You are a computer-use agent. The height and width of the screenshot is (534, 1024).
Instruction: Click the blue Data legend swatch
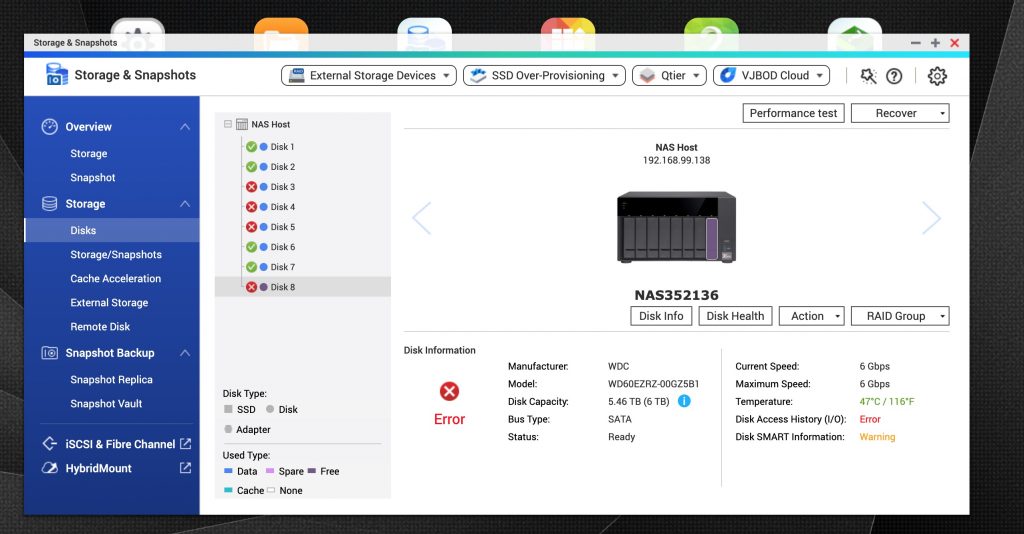(228, 471)
